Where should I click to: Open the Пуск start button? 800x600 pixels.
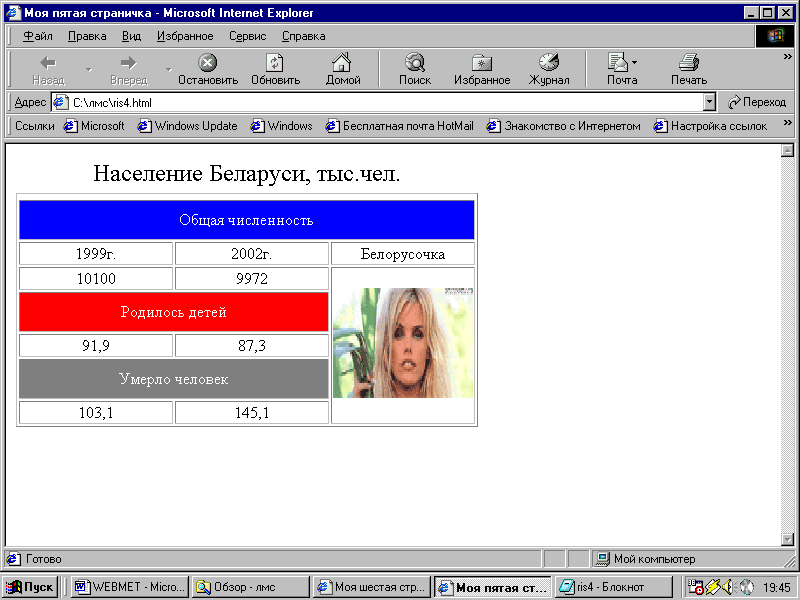tap(30, 587)
